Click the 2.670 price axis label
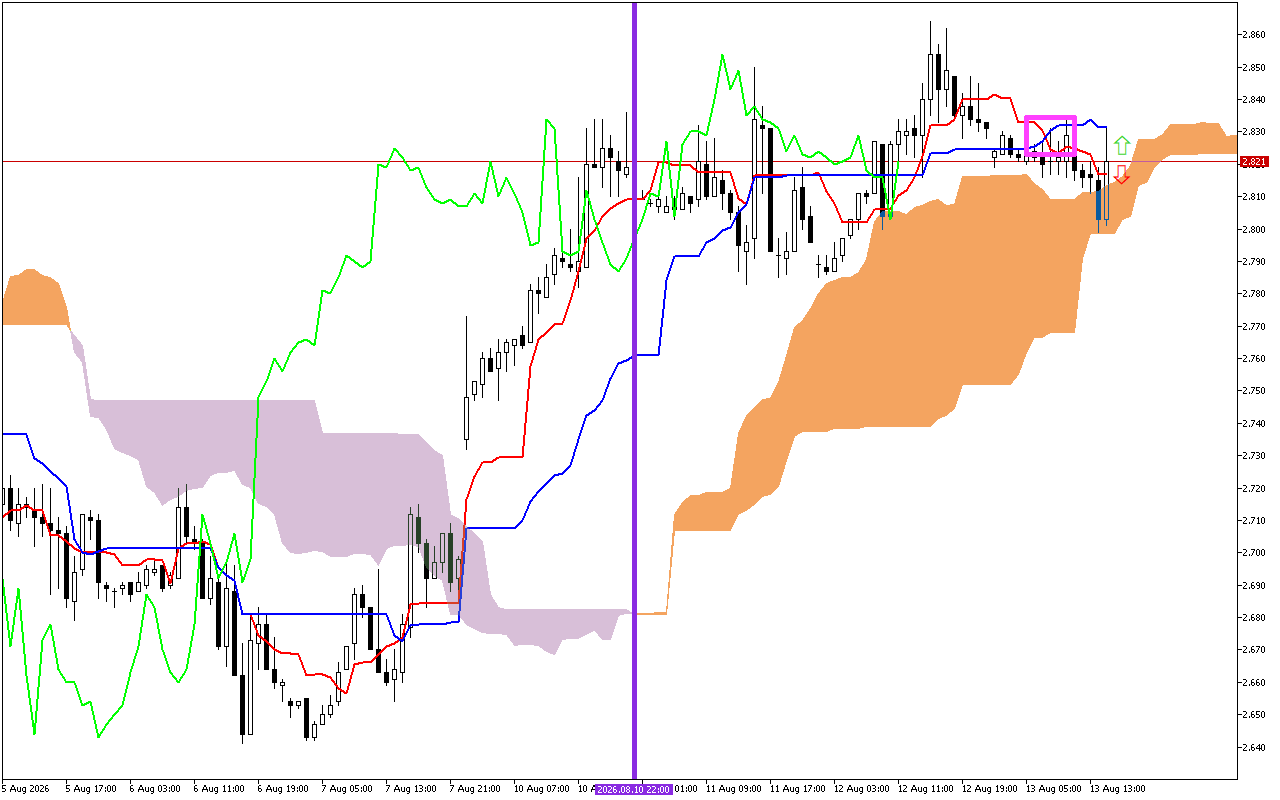Viewport: 1280px width, 800px height. [x=1253, y=650]
